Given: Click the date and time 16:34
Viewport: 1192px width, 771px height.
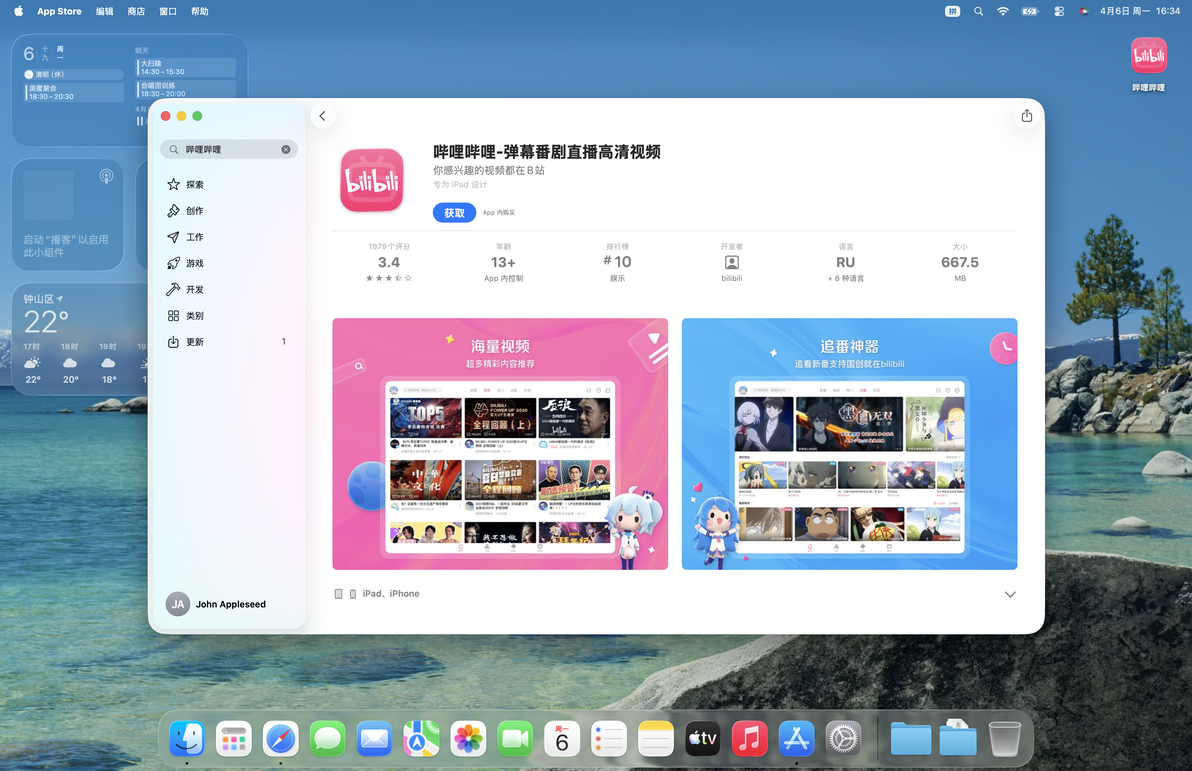Looking at the screenshot, I should point(1140,11).
